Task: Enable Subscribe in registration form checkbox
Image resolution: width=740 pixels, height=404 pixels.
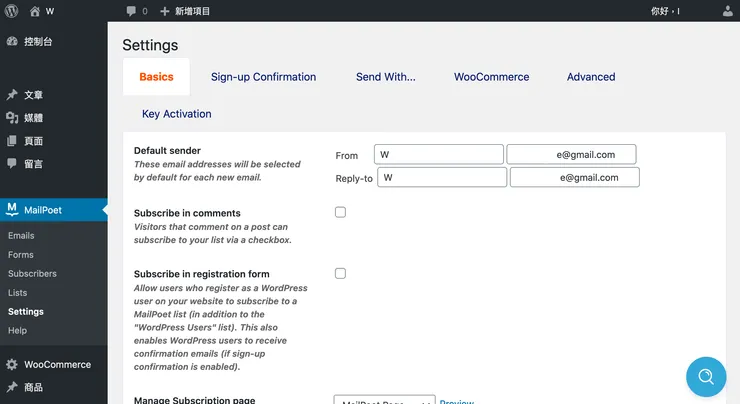Action: (340, 273)
